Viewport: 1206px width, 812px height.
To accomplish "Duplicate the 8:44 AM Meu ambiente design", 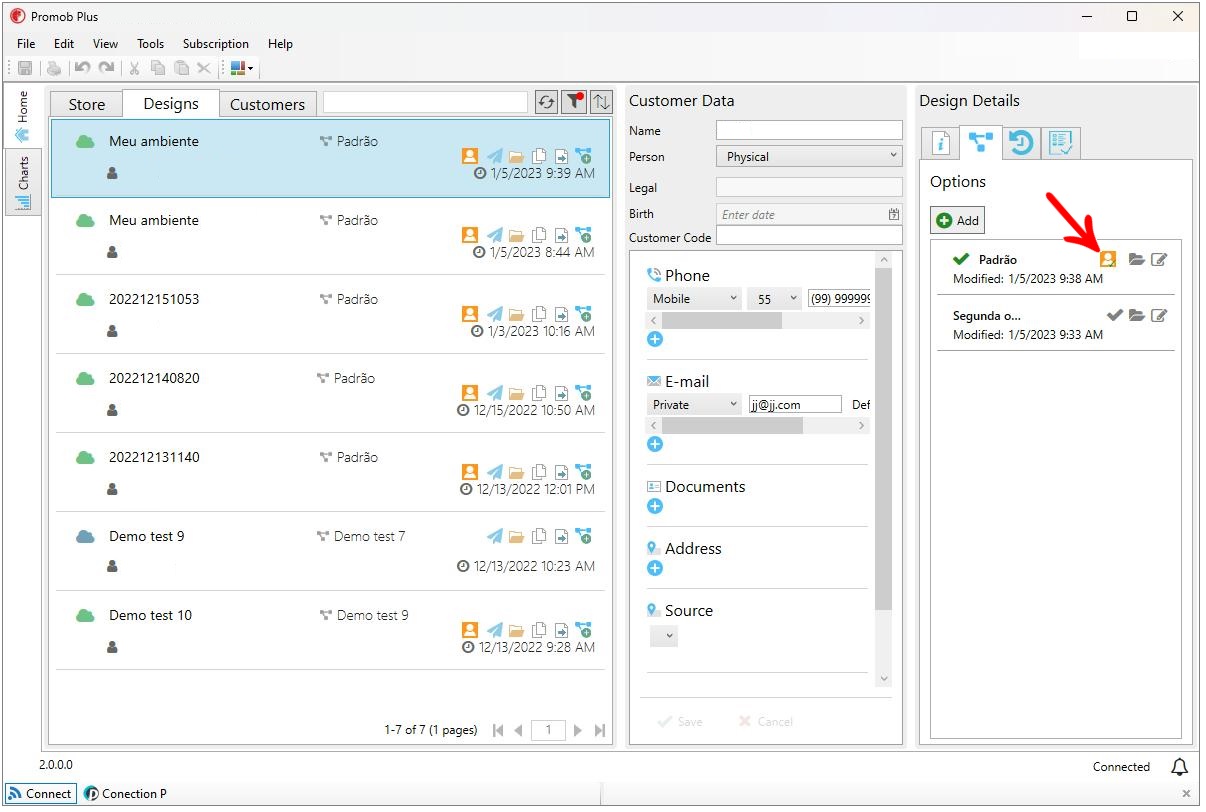I will 539,235.
